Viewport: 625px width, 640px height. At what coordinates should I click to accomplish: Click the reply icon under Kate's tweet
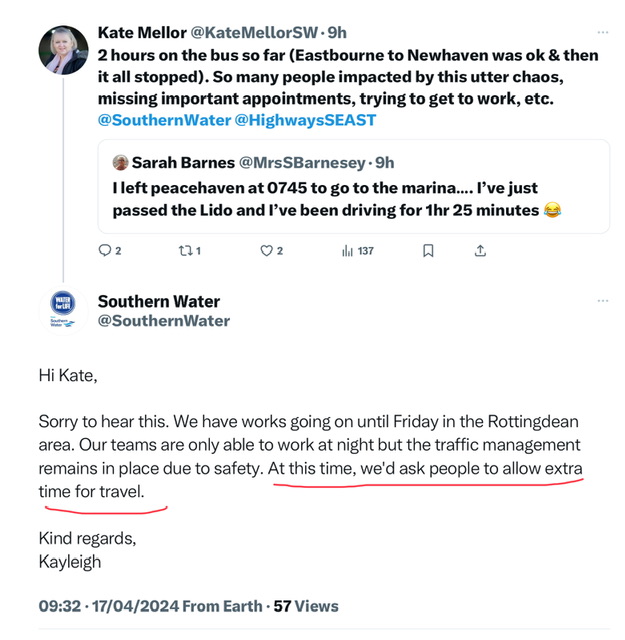click(x=105, y=250)
